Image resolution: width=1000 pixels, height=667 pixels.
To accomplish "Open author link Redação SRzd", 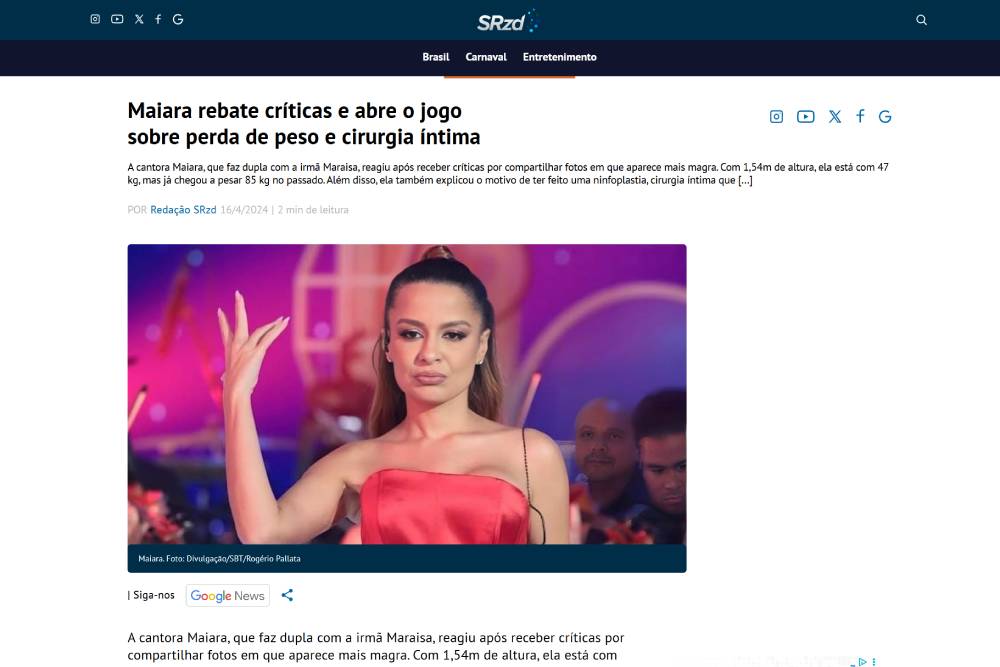I will point(183,210).
